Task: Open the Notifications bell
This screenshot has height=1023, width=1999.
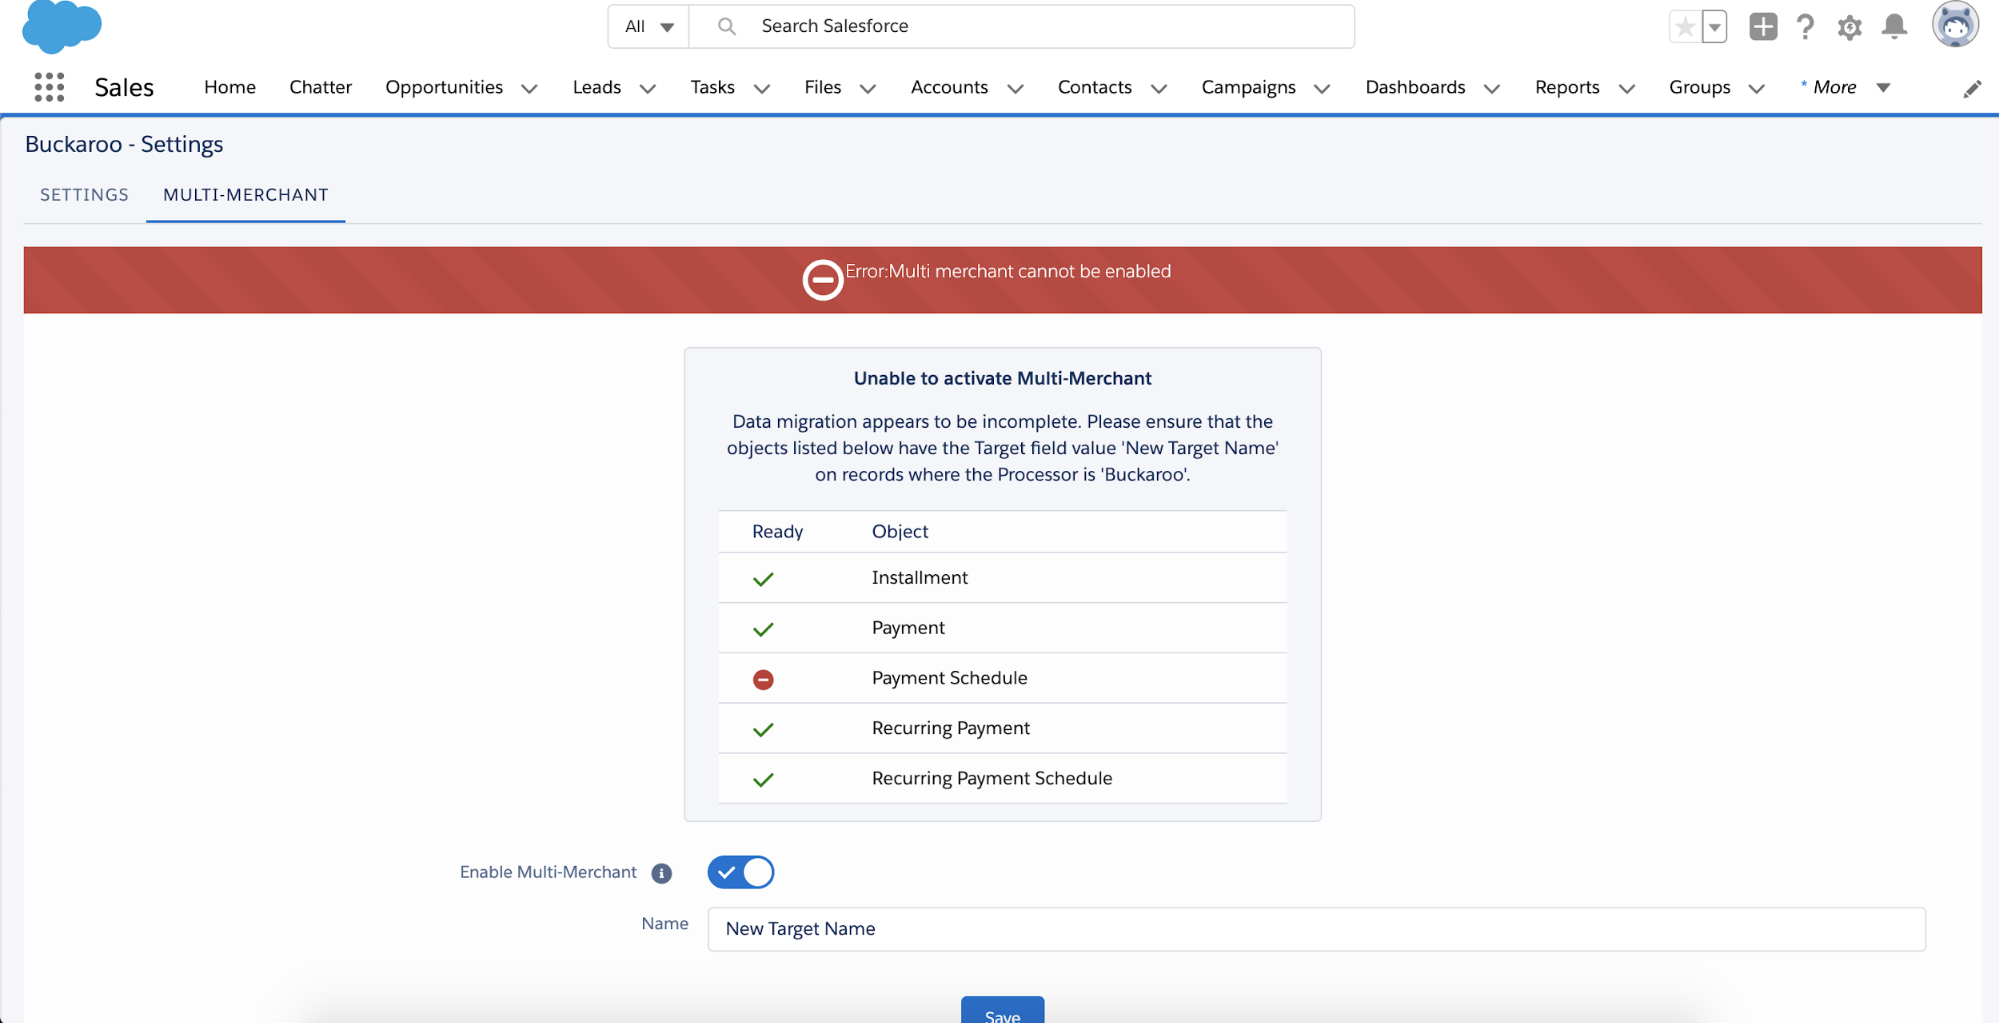Action: (1894, 27)
